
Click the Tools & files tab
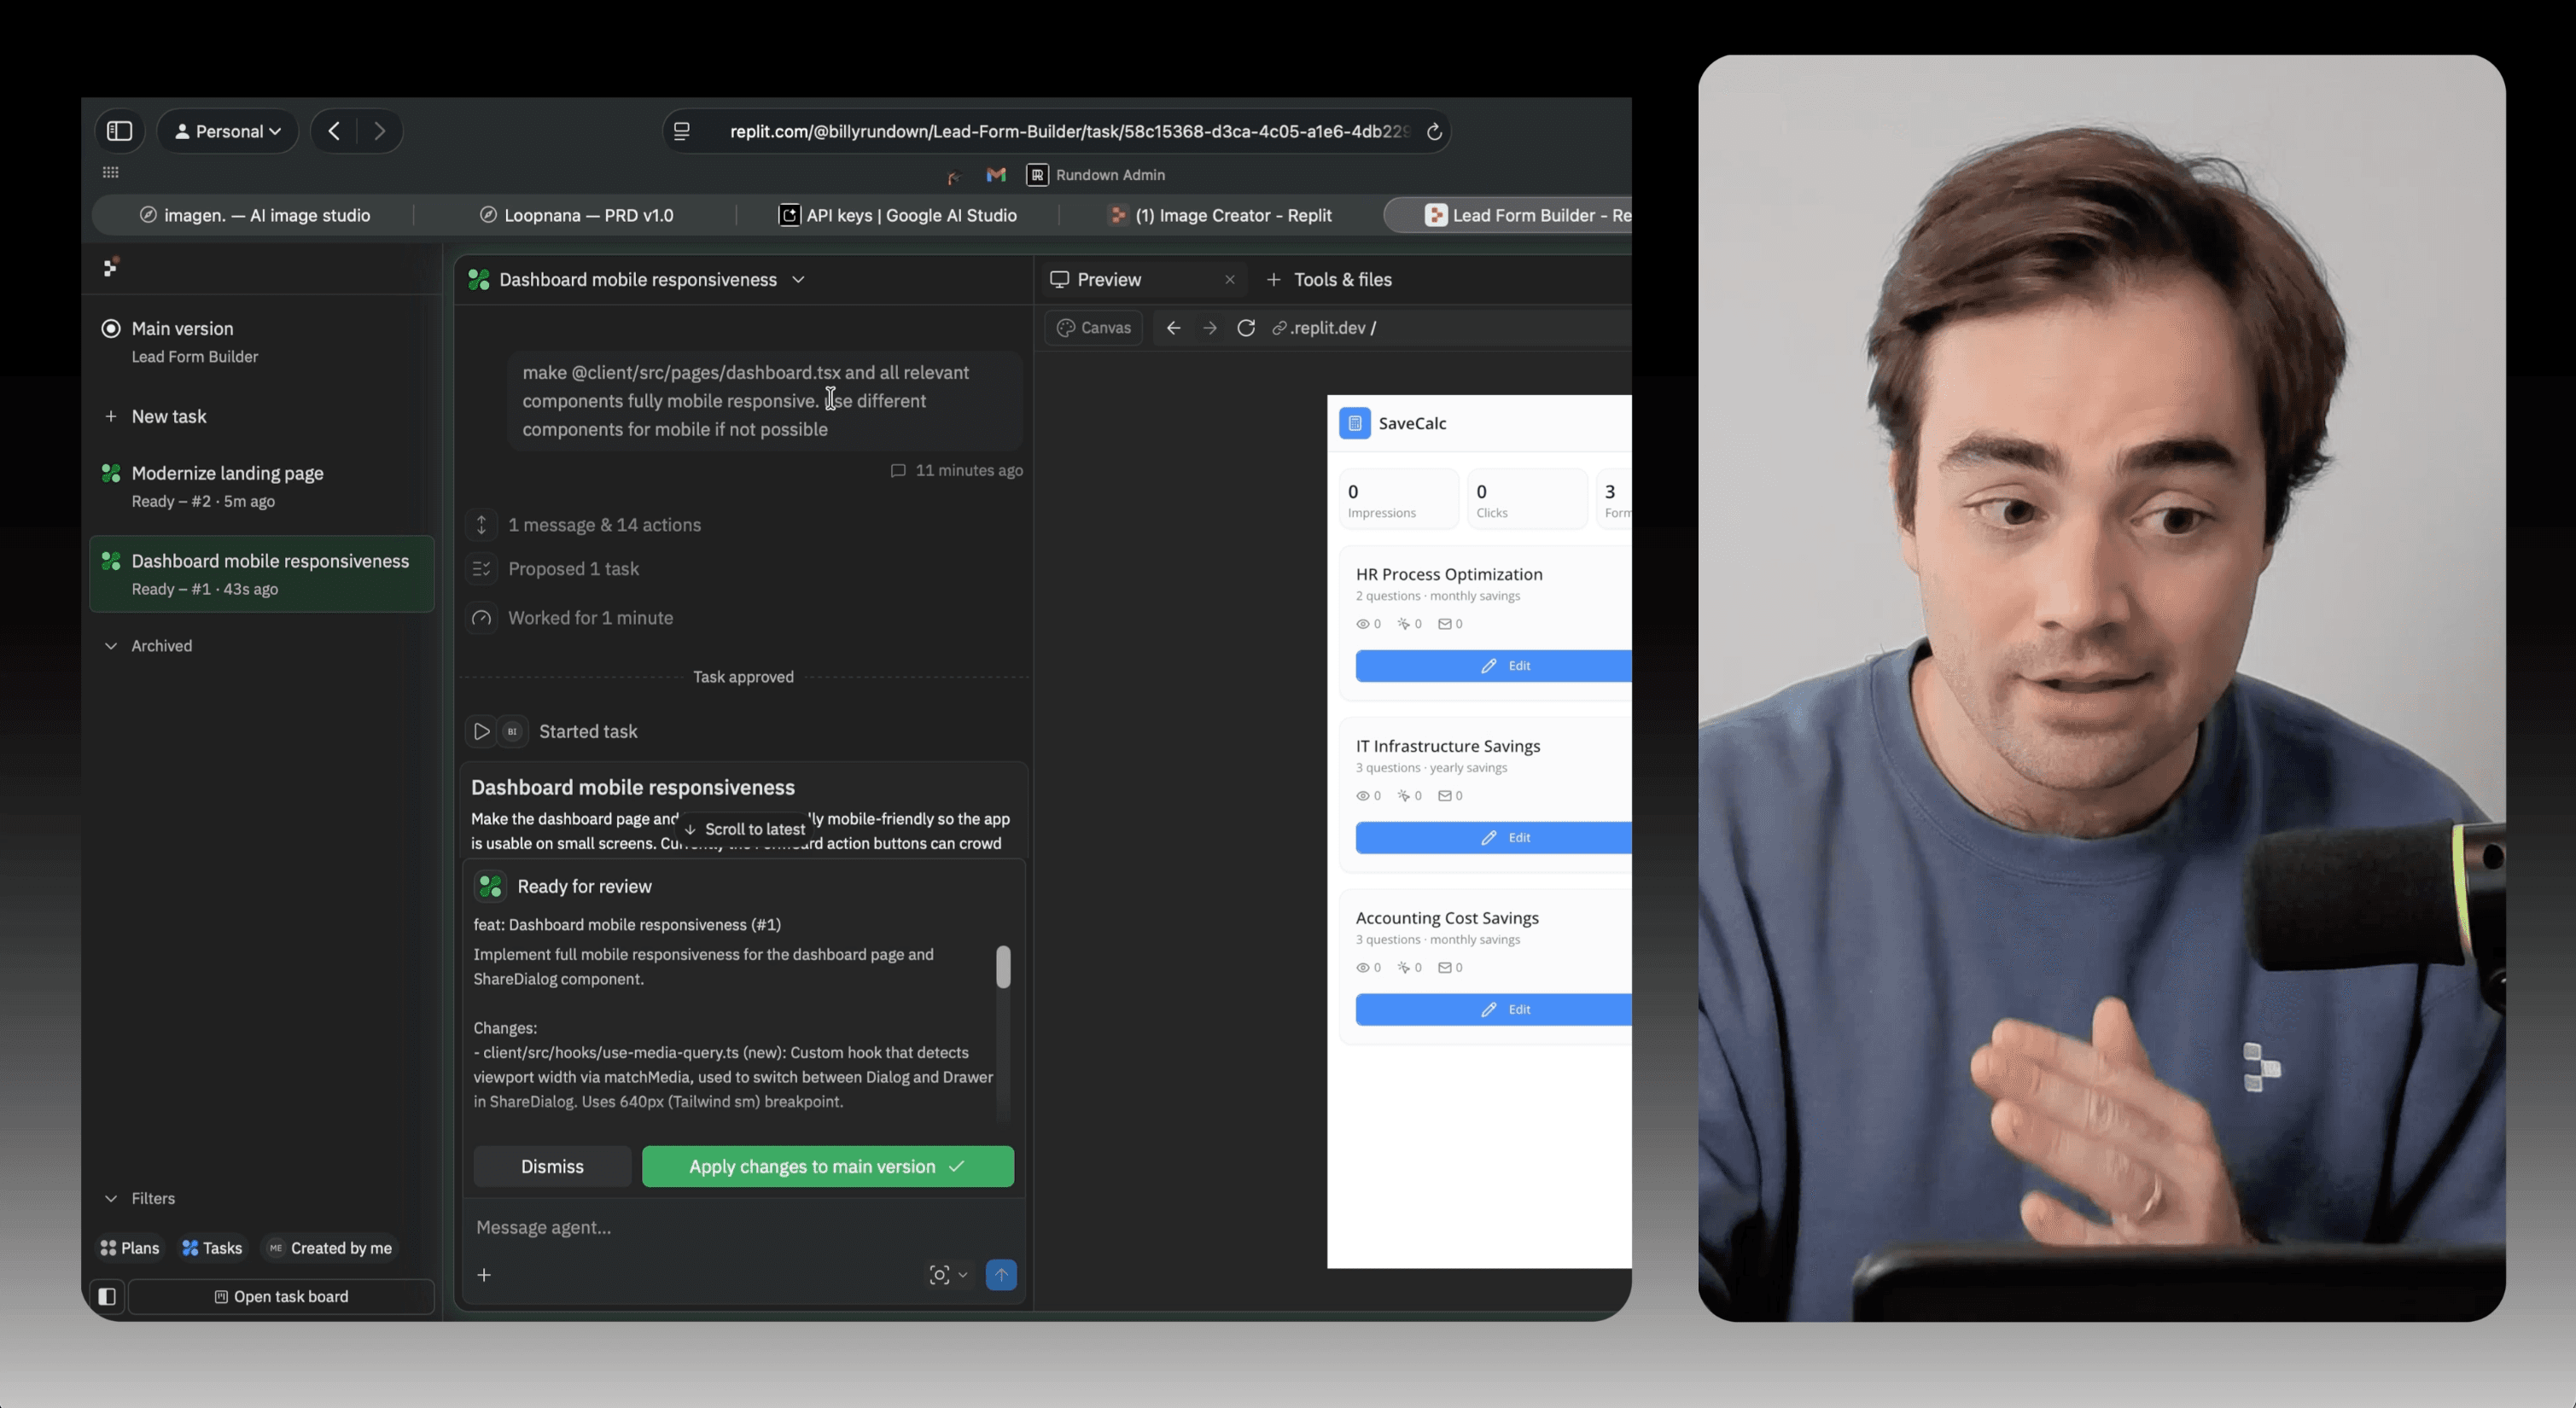pos(1342,280)
